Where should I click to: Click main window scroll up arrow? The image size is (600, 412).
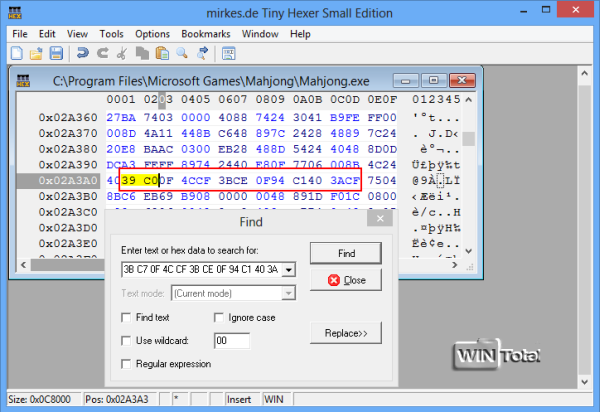click(585, 73)
